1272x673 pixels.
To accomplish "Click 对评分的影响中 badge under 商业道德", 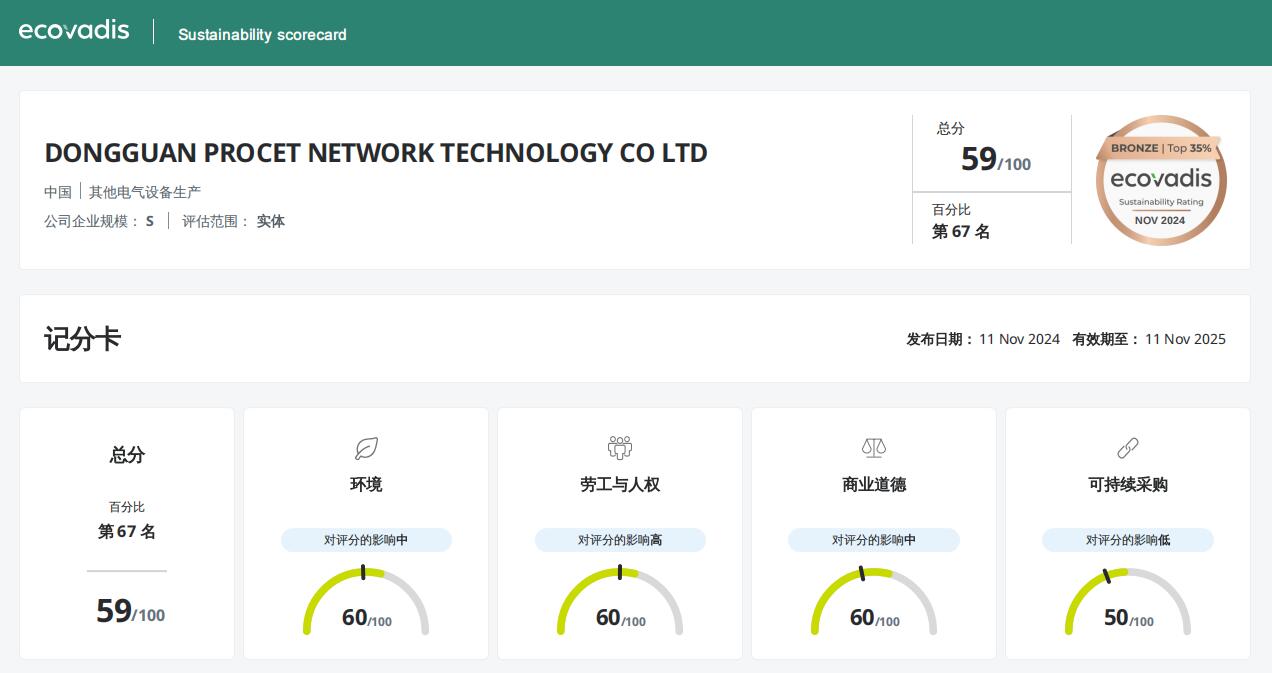I will tap(874, 540).
